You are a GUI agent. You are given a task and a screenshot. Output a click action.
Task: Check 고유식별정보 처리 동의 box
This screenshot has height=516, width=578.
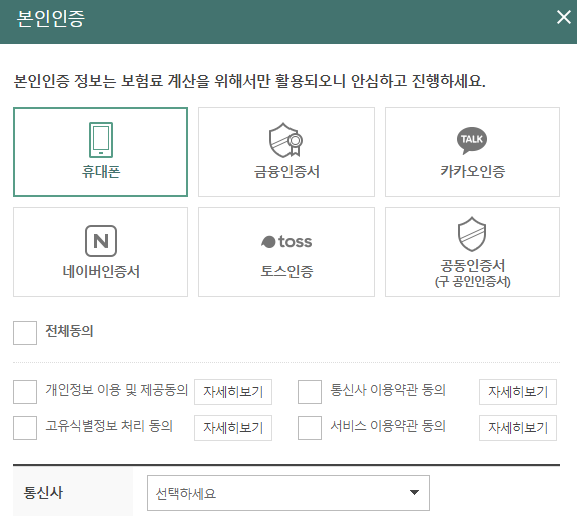[25, 428]
